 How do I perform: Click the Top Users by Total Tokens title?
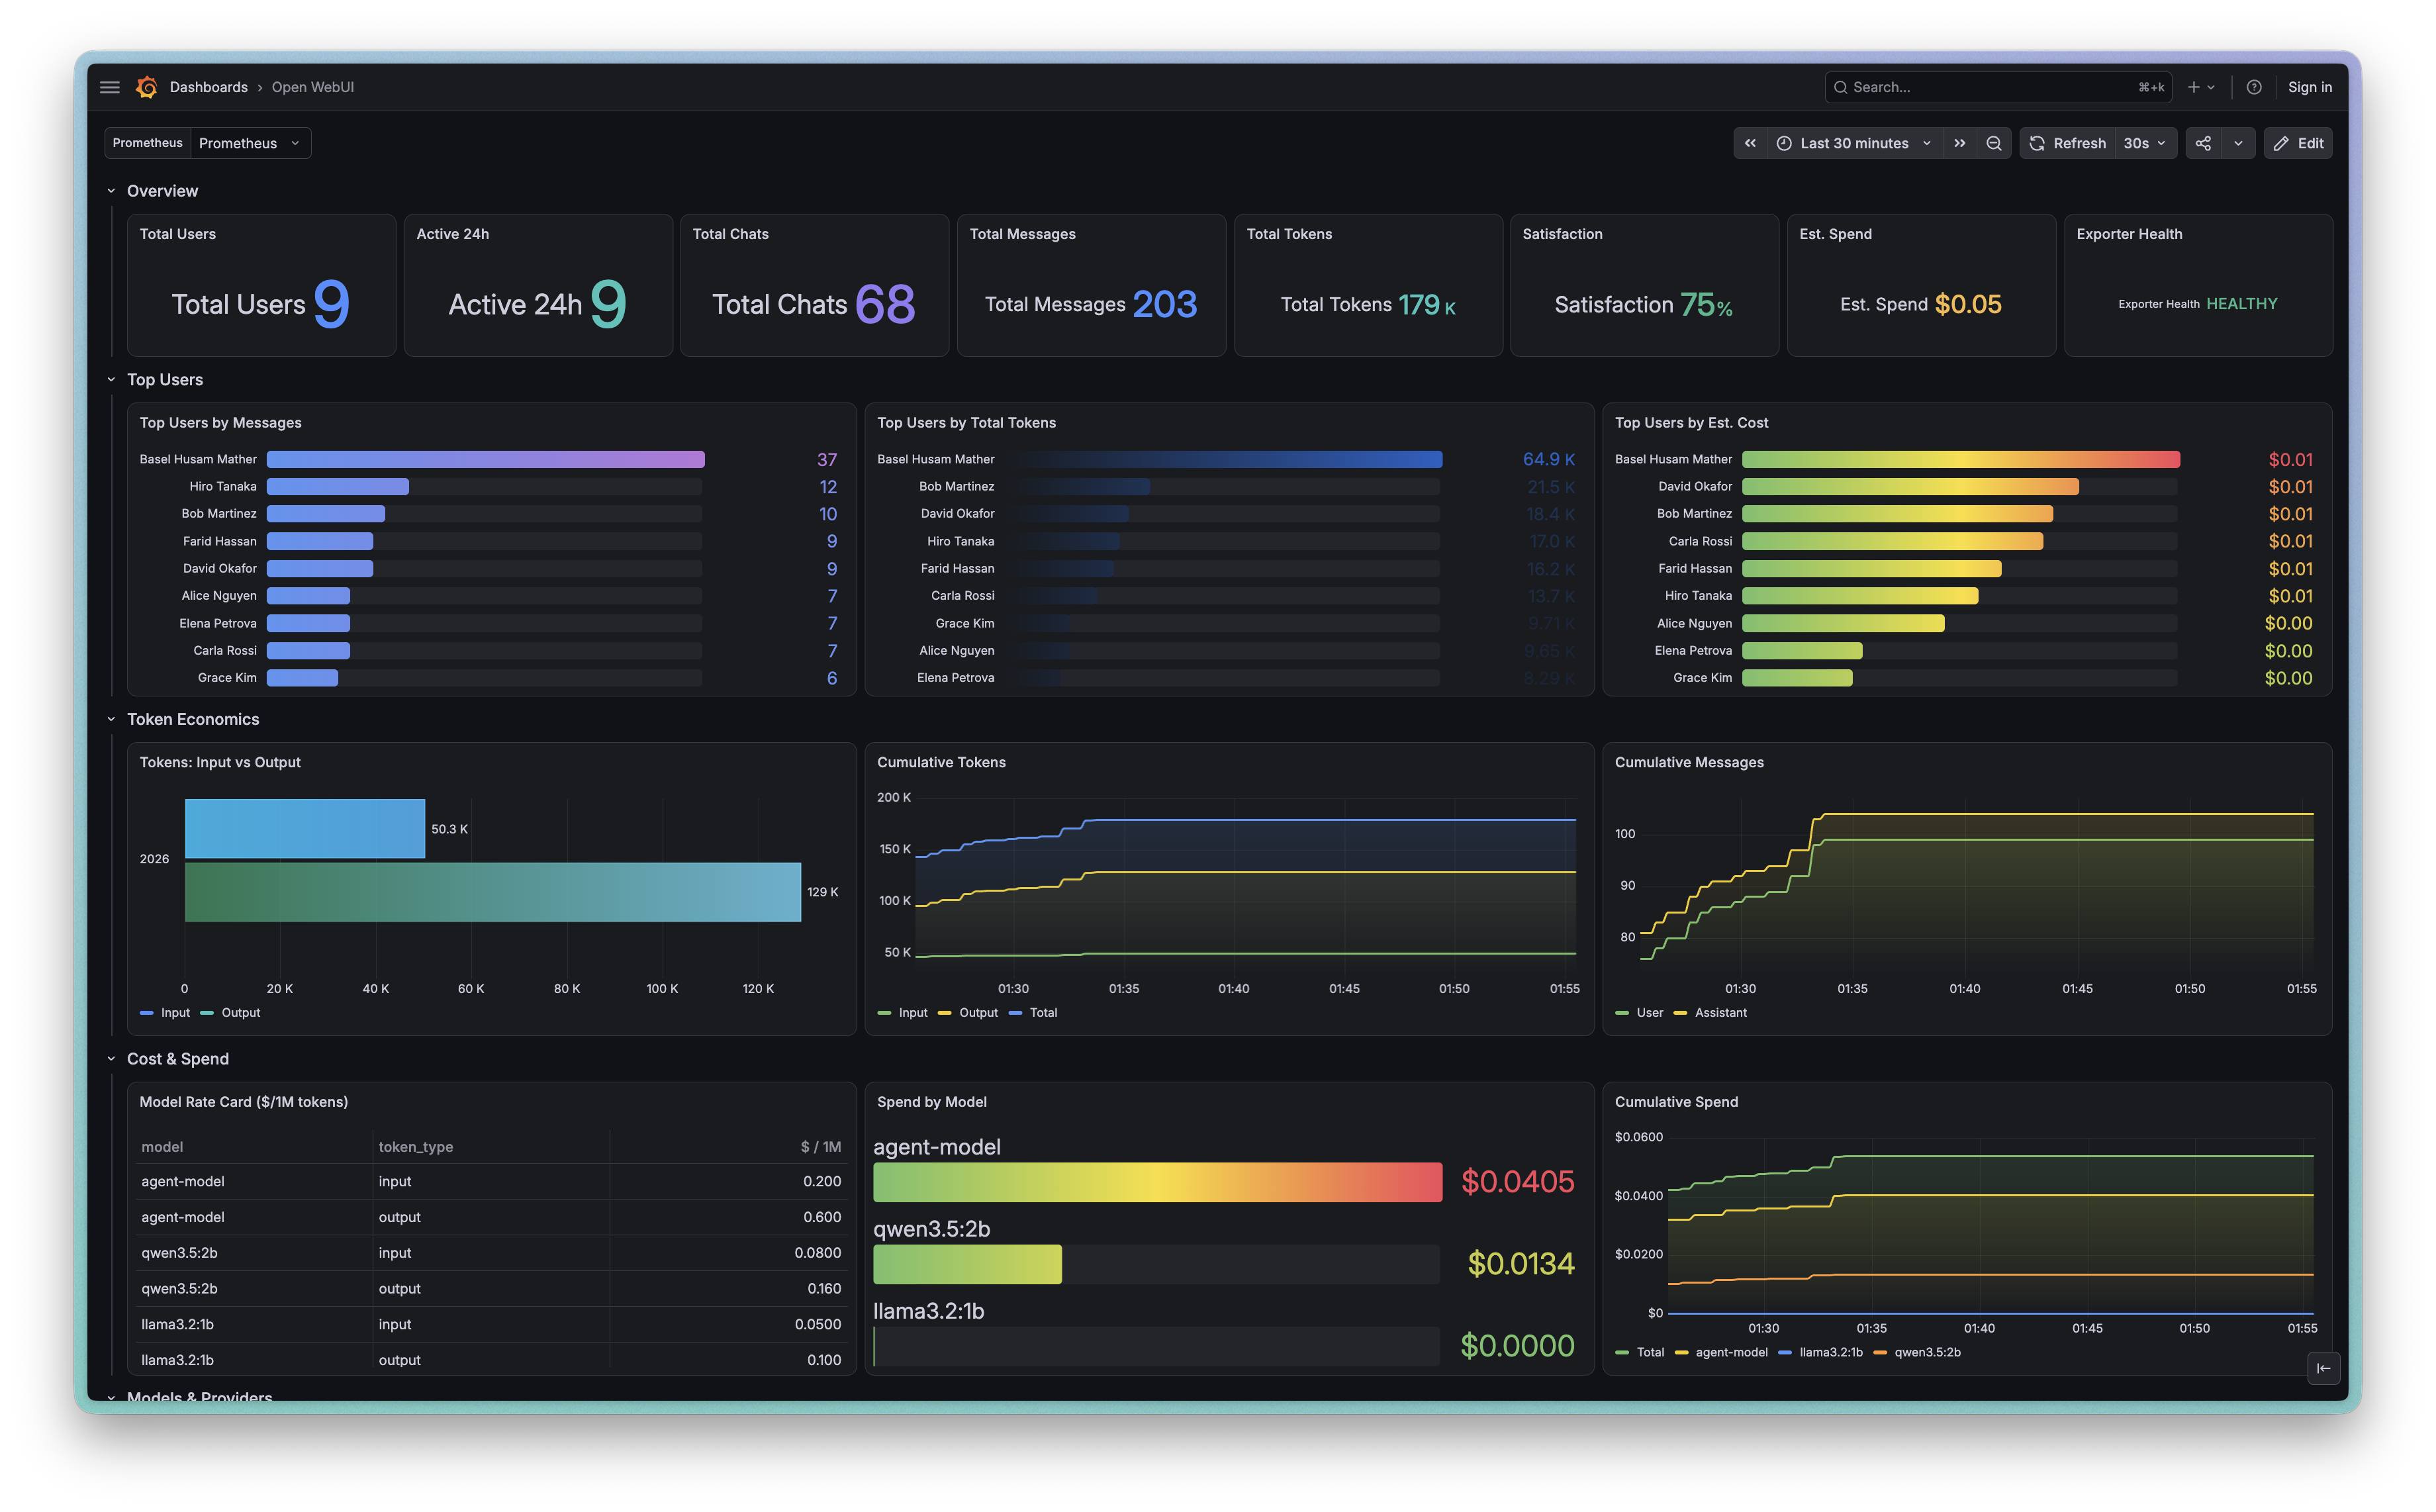pyautogui.click(x=966, y=423)
